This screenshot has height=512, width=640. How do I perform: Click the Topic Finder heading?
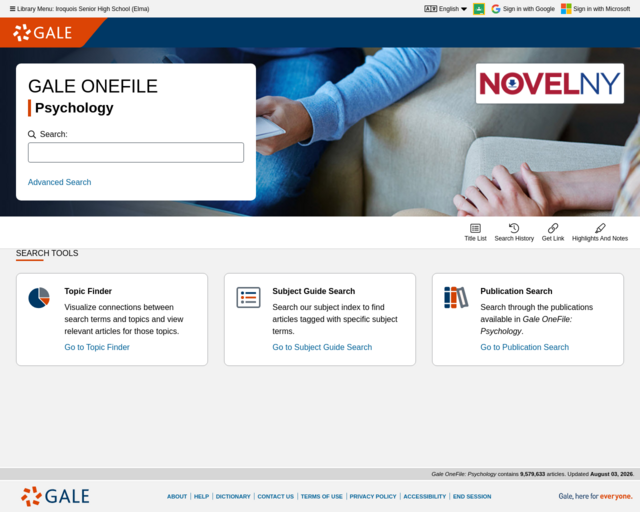click(x=88, y=291)
